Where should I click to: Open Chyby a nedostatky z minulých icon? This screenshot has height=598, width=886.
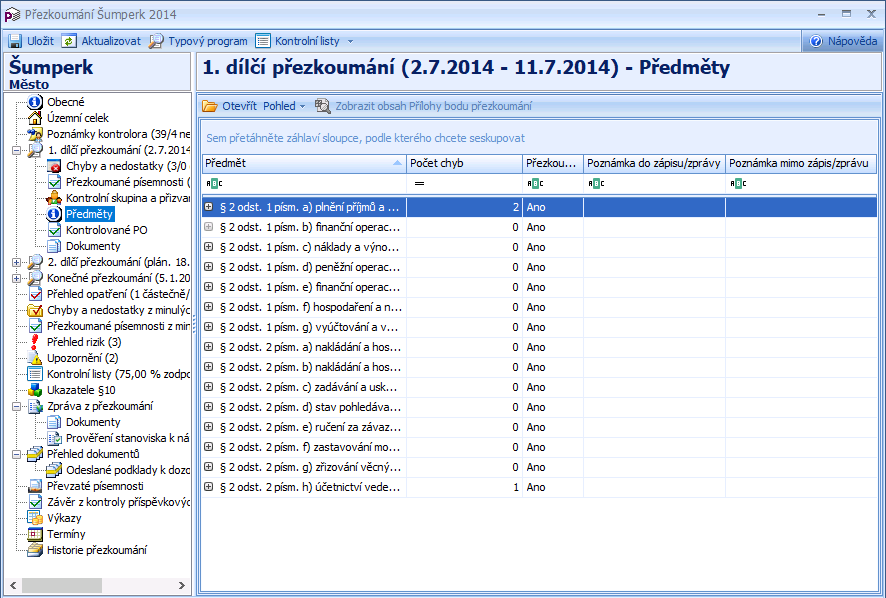pos(35,310)
